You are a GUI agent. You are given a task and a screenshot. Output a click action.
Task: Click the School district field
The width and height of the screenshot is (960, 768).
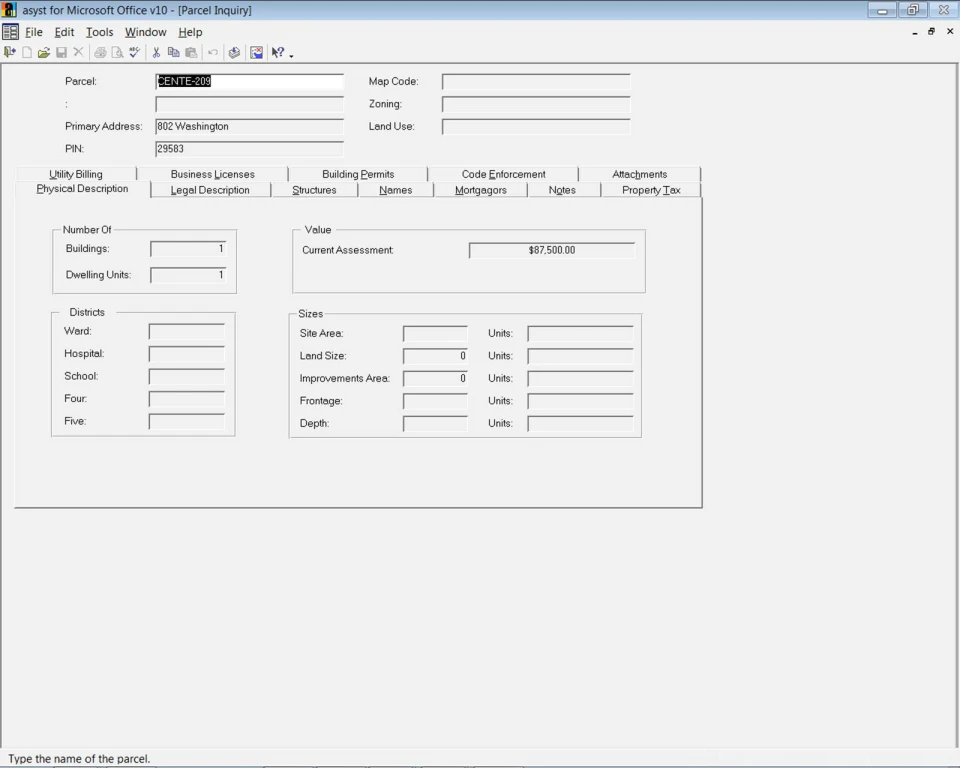point(187,377)
